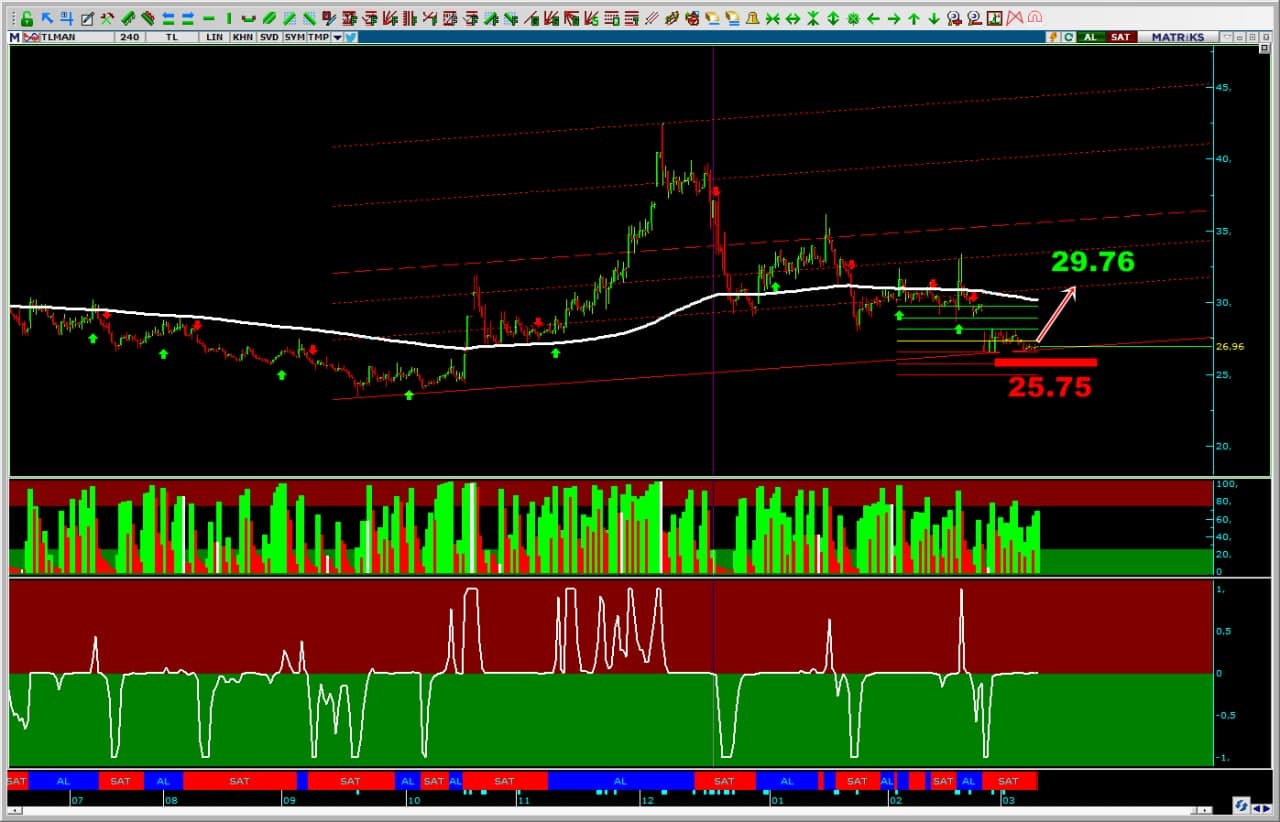The image size is (1280, 822).
Task: Click the red SAT sell button
Action: [x=1120, y=37]
